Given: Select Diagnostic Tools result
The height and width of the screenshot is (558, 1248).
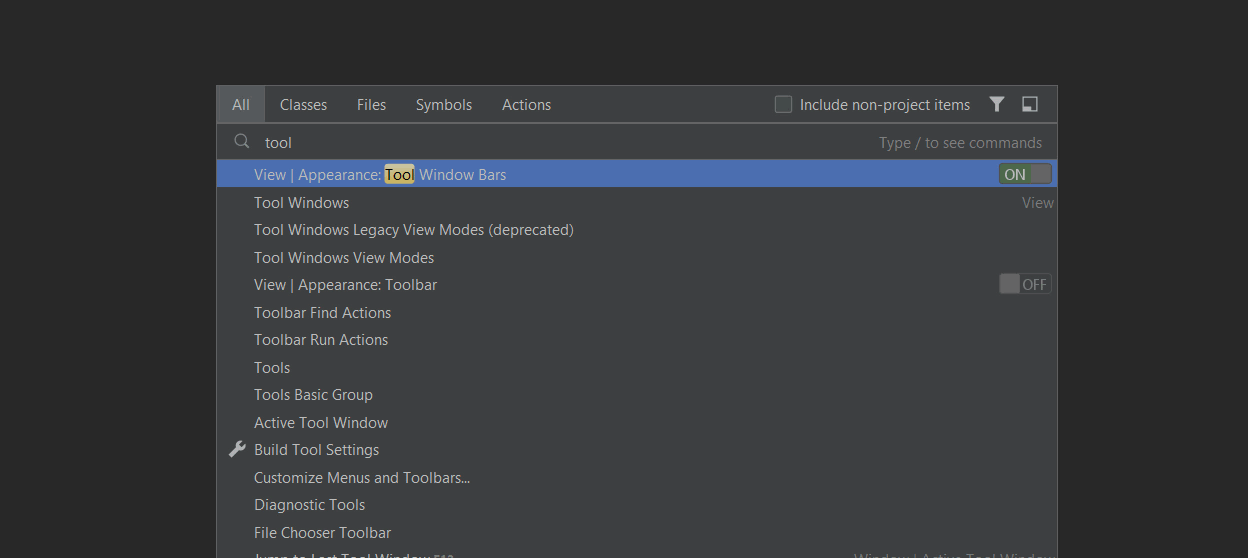Looking at the screenshot, I should [x=637, y=505].
